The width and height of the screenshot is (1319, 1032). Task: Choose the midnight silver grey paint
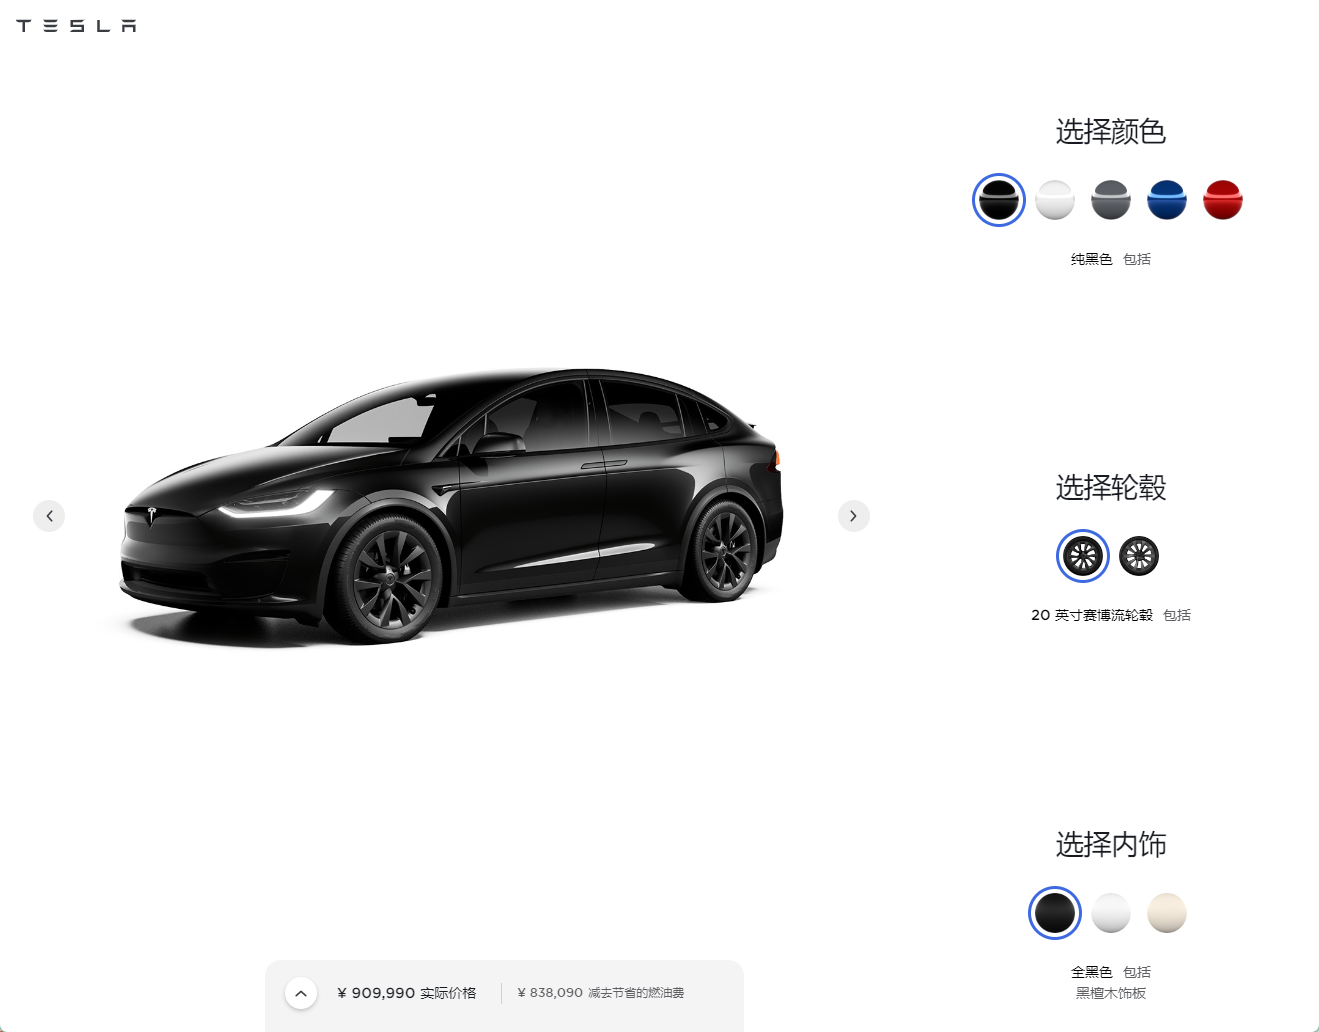(1111, 200)
